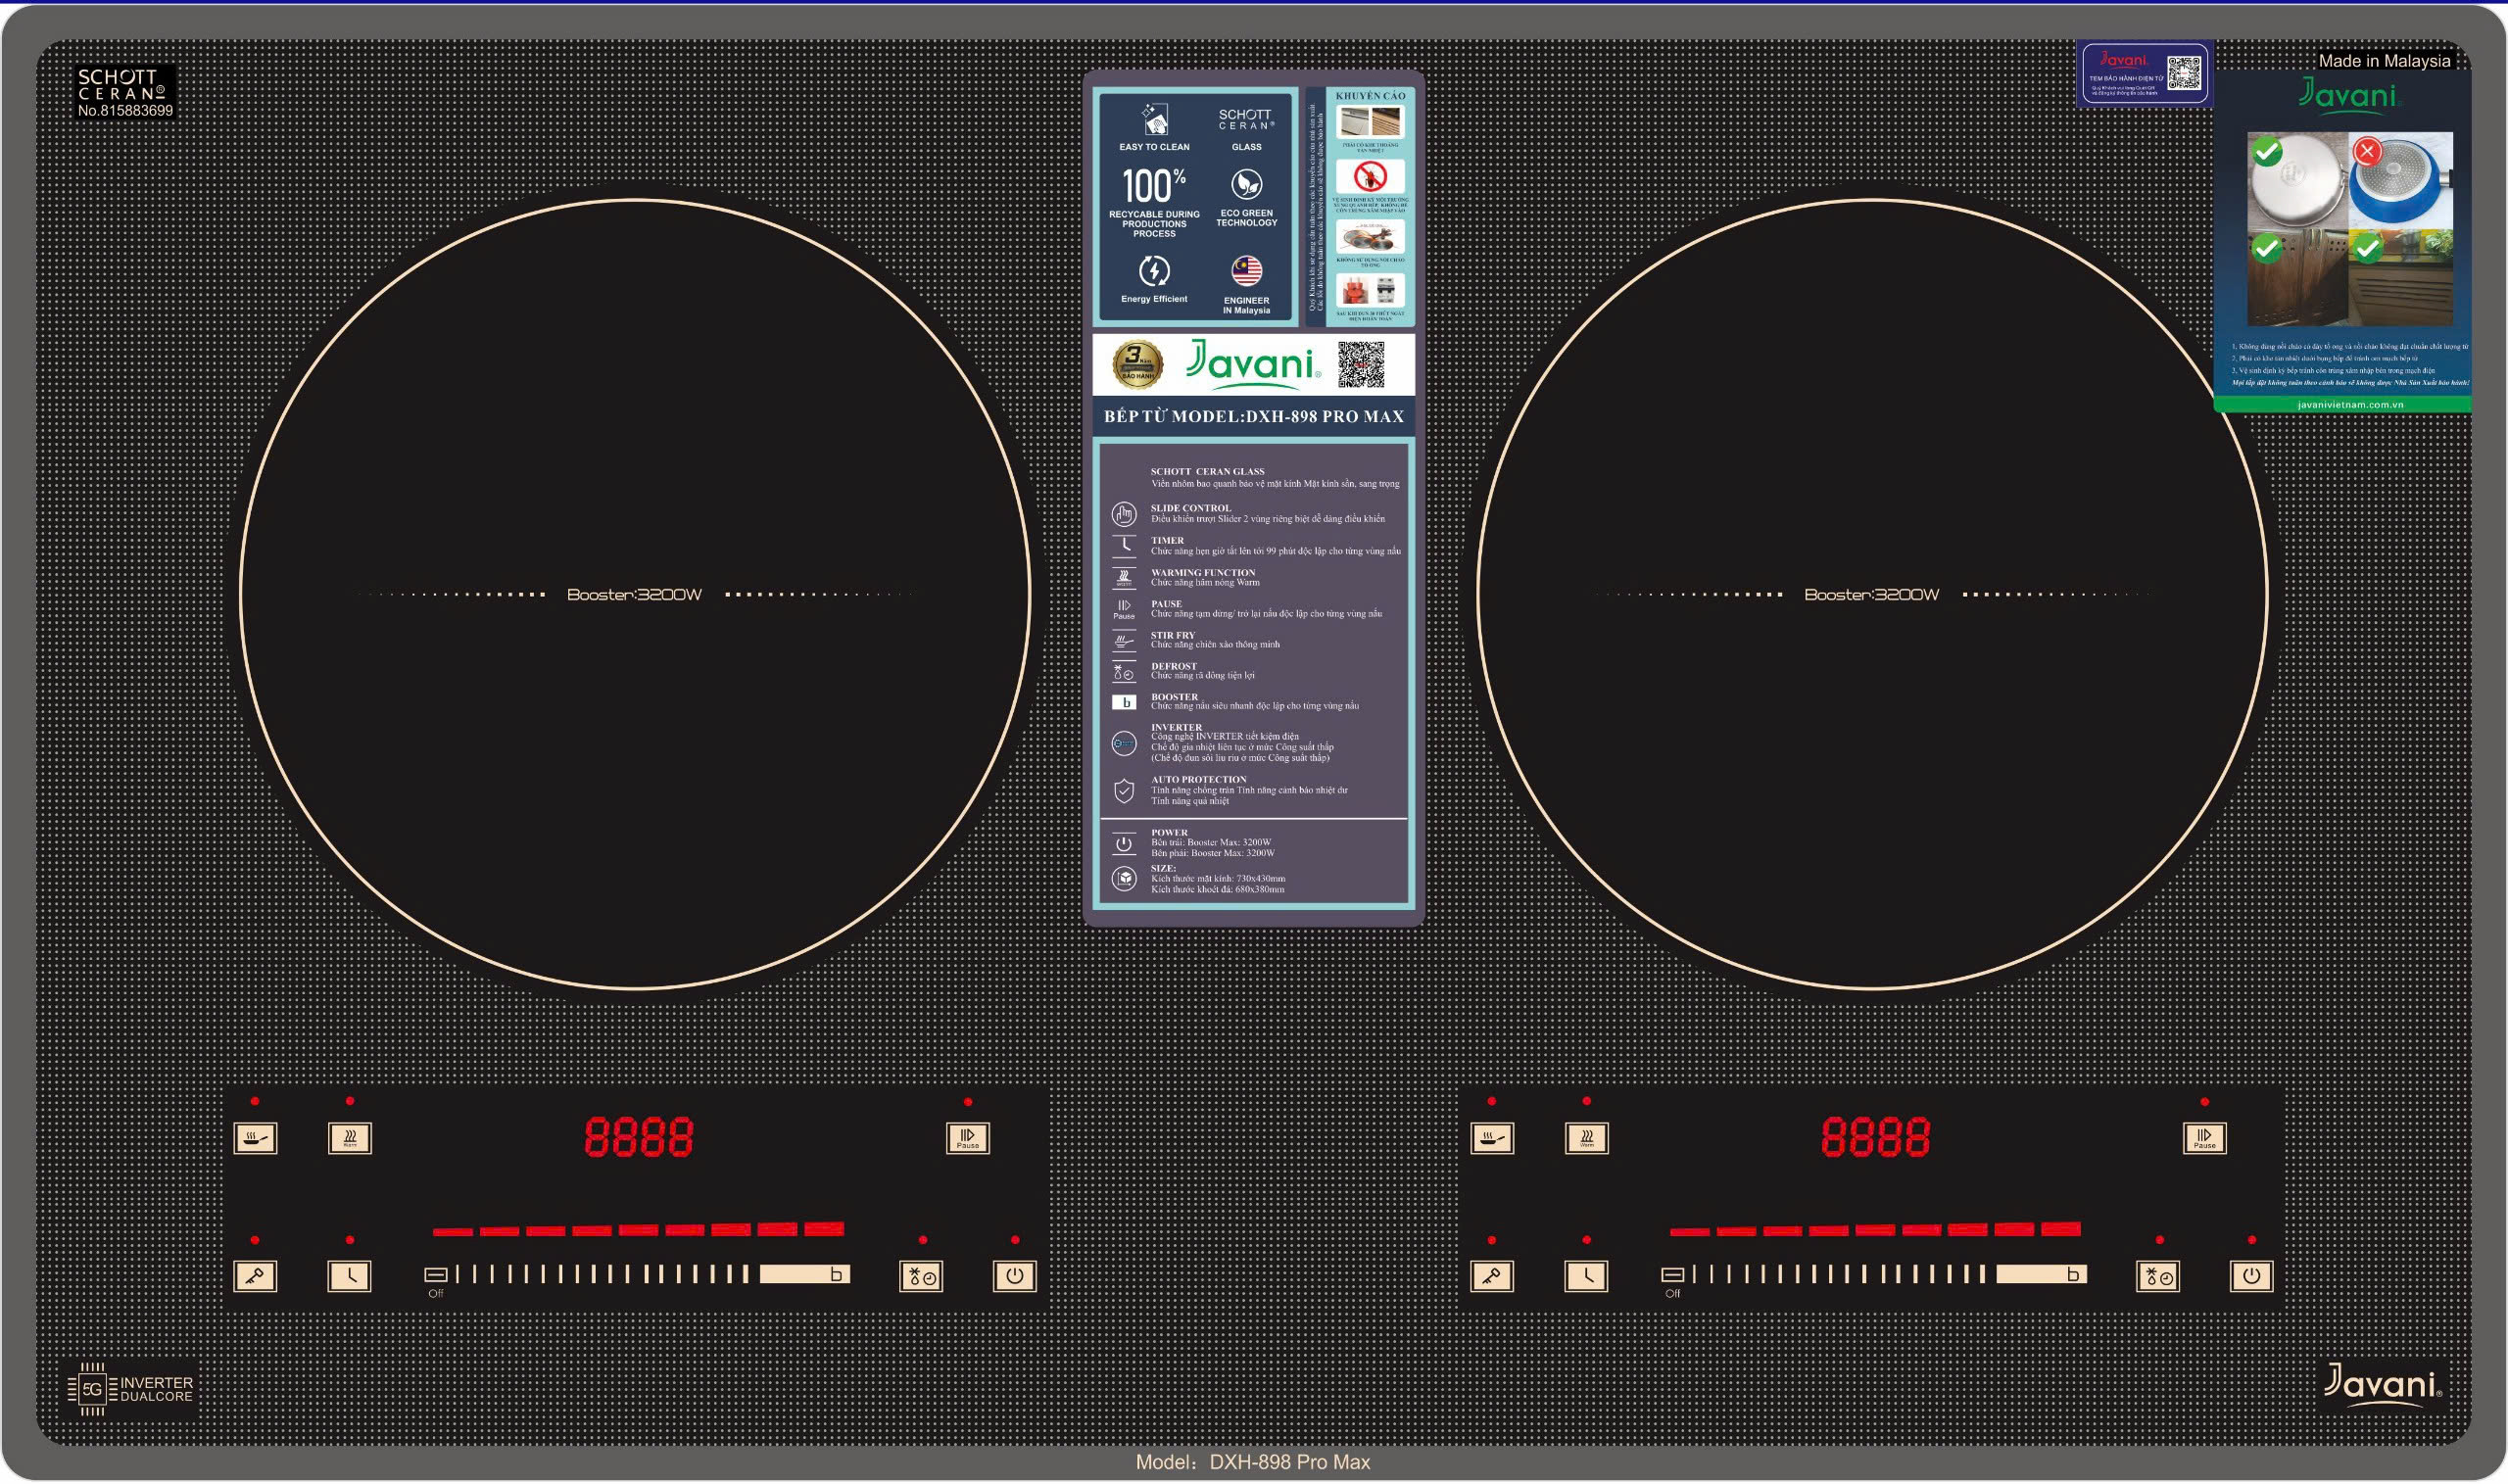Click the Eco Green Technology leaf icon

[x=1246, y=184]
